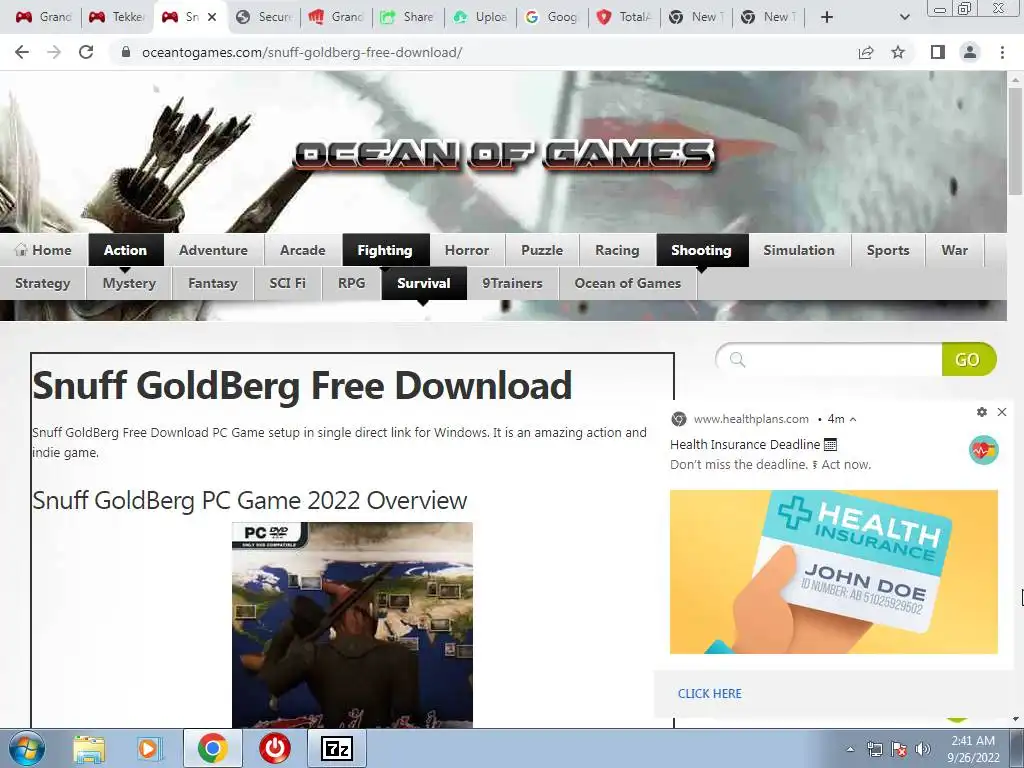
Task: Open the side panel icon
Action: [938, 52]
